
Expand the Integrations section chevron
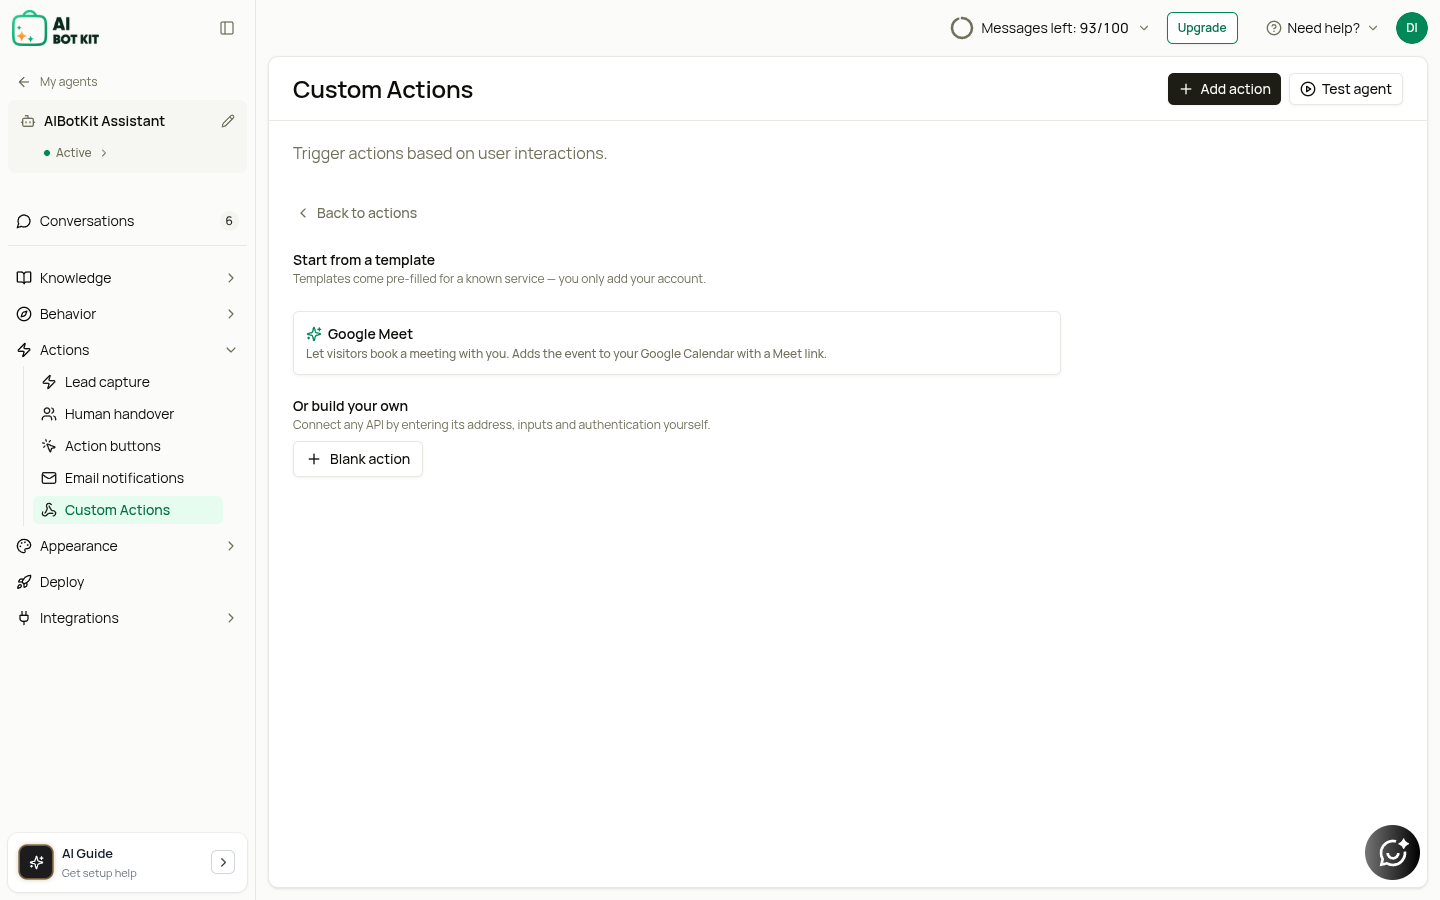(231, 618)
